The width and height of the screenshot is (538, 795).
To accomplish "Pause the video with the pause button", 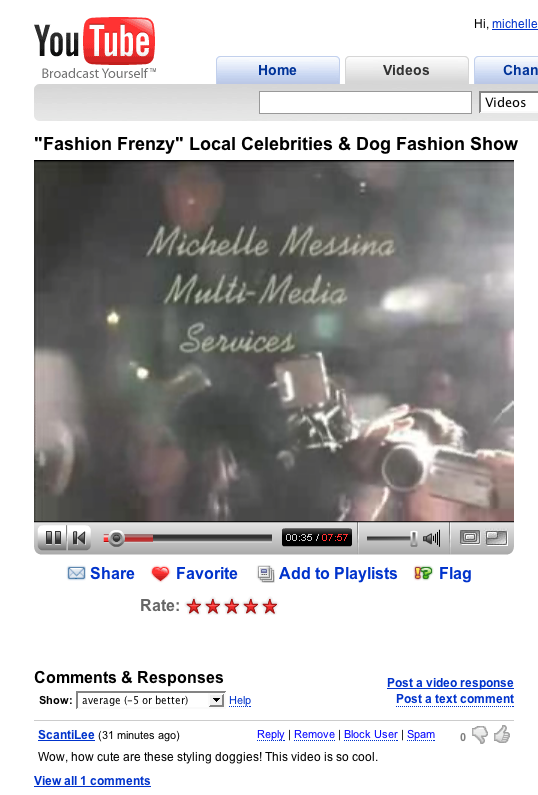I will point(53,537).
